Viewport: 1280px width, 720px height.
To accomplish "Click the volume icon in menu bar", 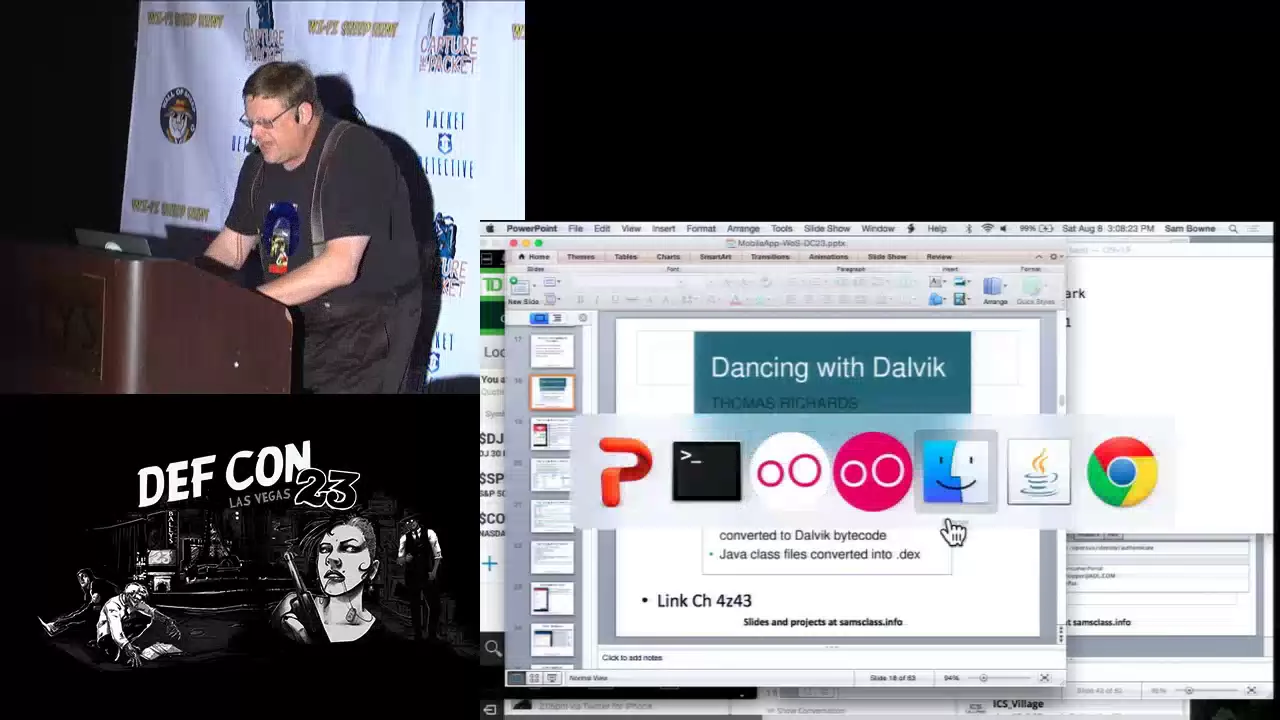I will click(x=1005, y=228).
